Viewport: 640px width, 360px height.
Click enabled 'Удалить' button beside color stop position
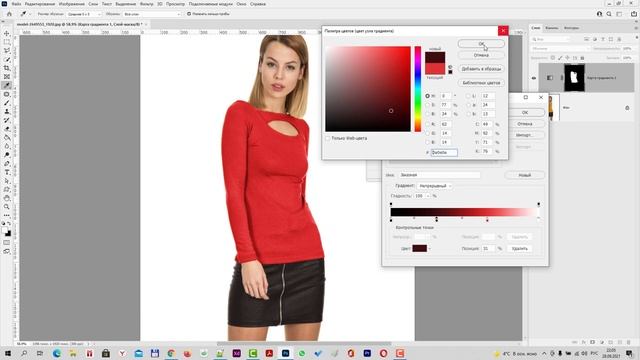(x=520, y=249)
